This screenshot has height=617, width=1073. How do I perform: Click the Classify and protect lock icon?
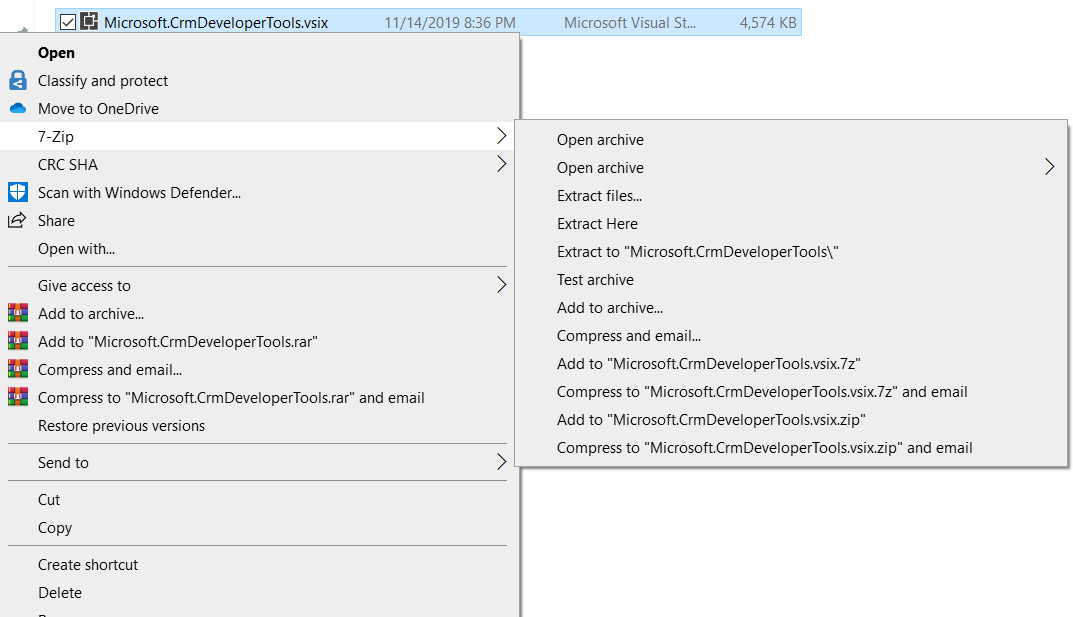tap(17, 81)
